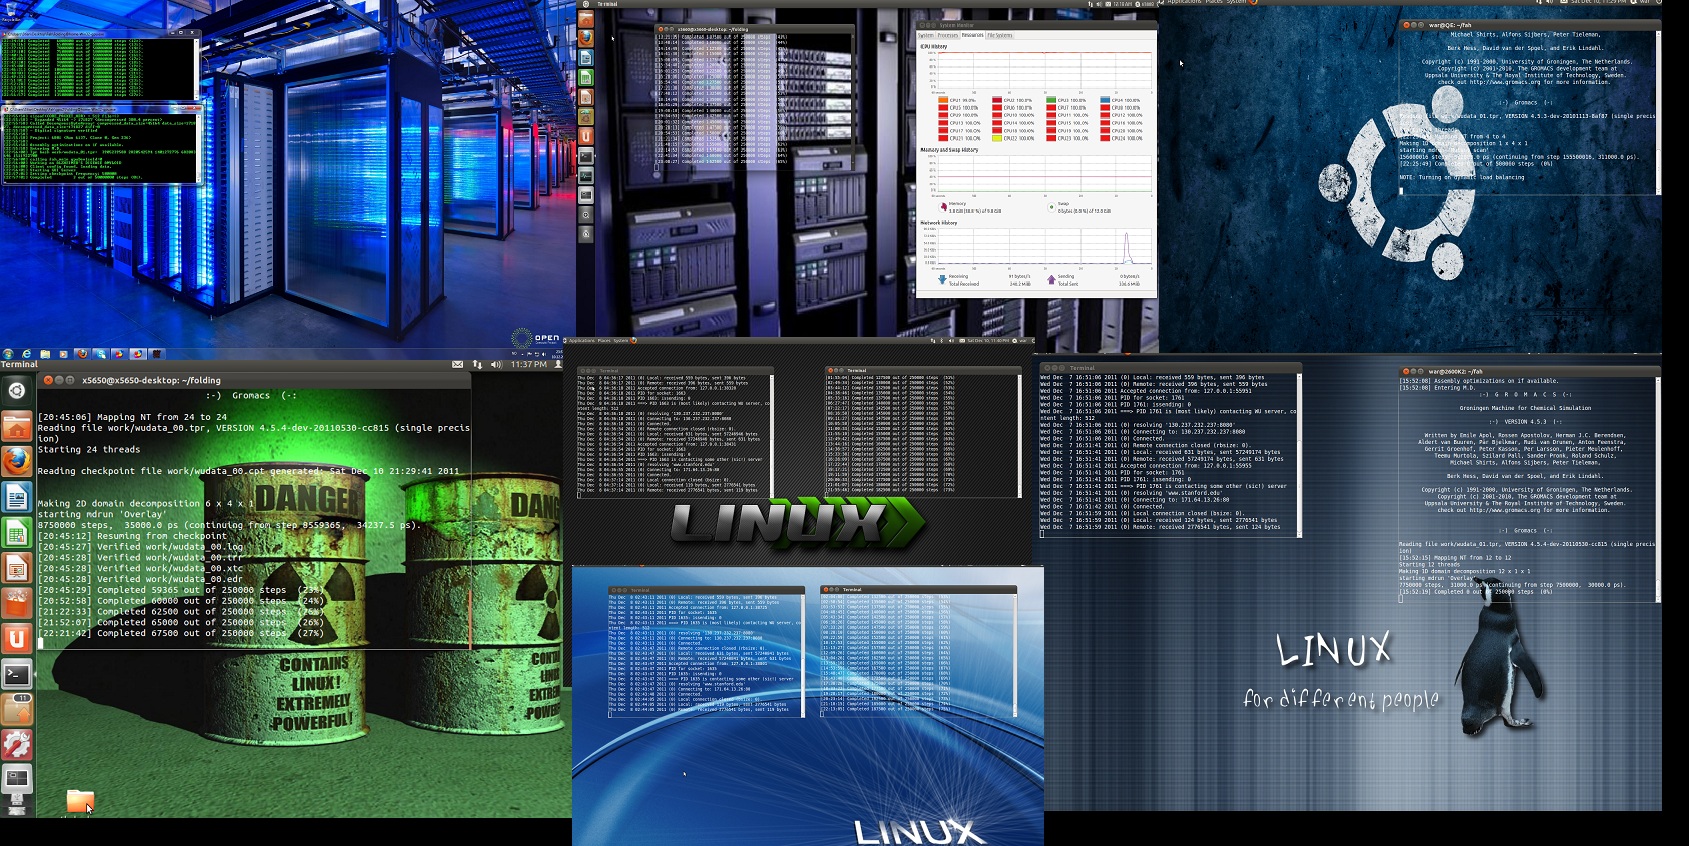Open Places menu in the panel below server-rack desktop
This screenshot has width=1689, height=846.
(604, 341)
